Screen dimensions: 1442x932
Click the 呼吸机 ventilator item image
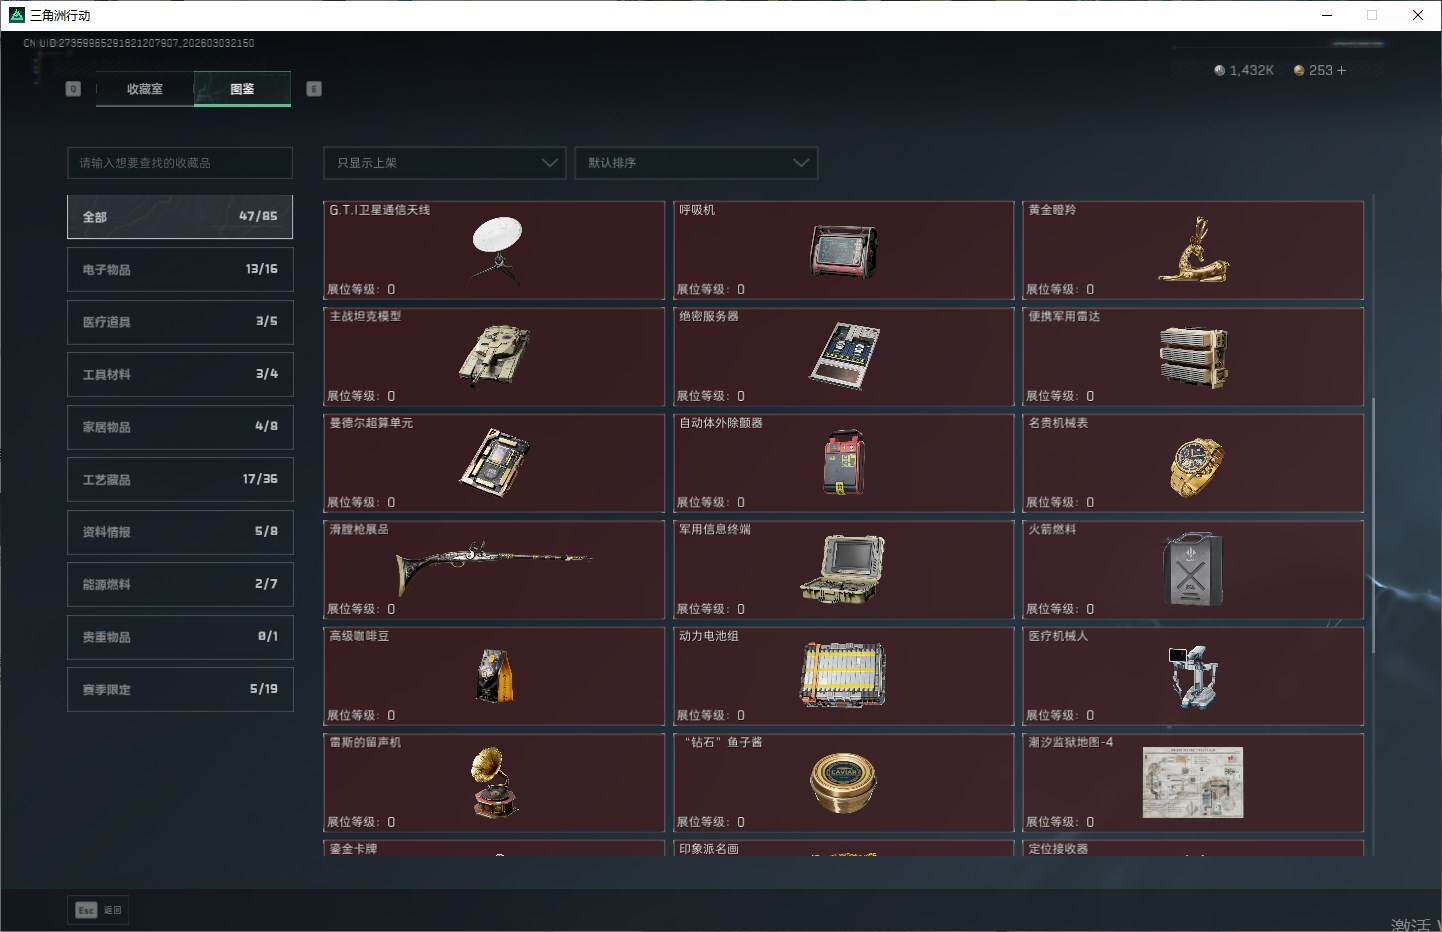844,251
